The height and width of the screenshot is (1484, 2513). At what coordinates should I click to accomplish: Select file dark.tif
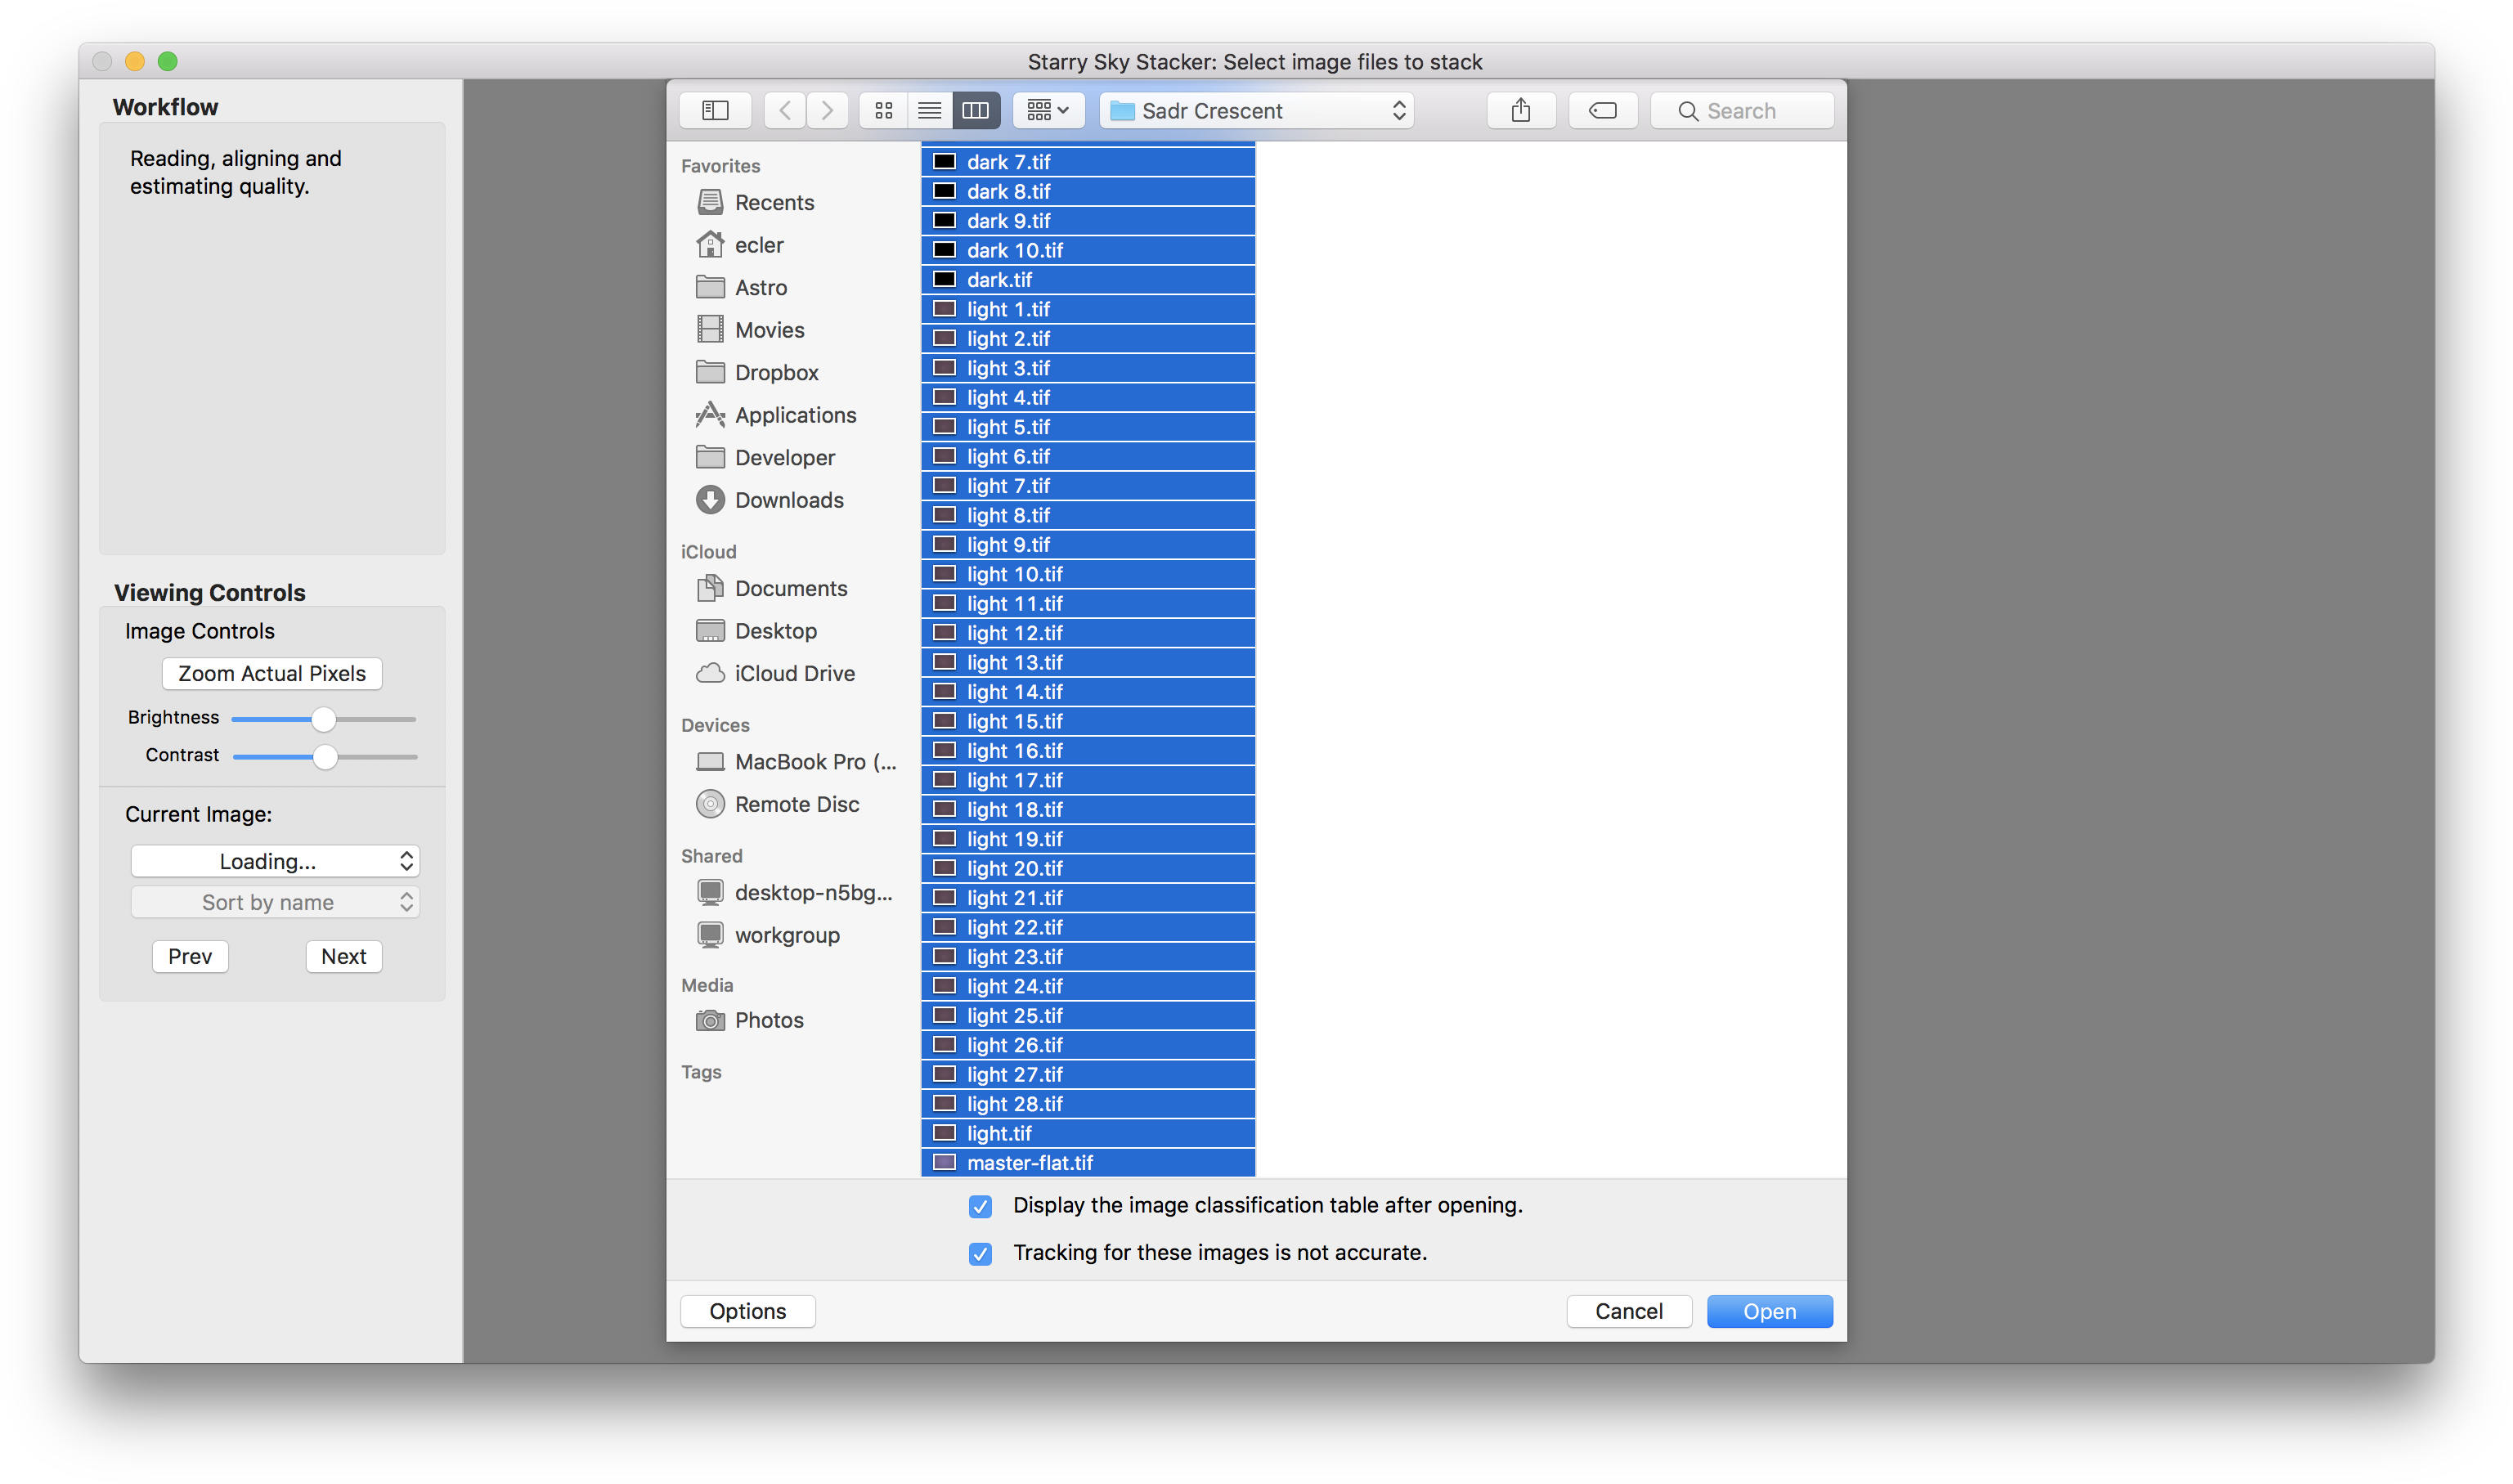[x=1088, y=280]
